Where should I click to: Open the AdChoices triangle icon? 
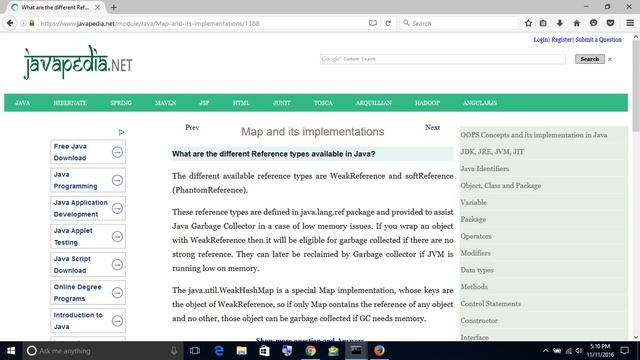121,132
